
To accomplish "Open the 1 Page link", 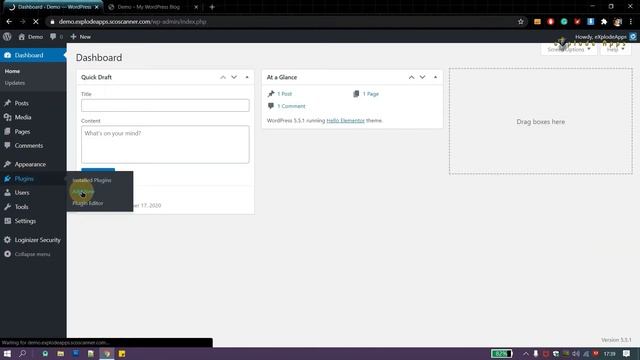I will [x=371, y=94].
